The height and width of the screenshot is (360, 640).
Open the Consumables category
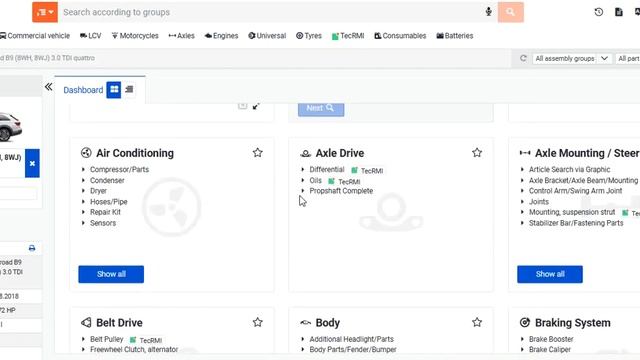[x=400, y=36]
